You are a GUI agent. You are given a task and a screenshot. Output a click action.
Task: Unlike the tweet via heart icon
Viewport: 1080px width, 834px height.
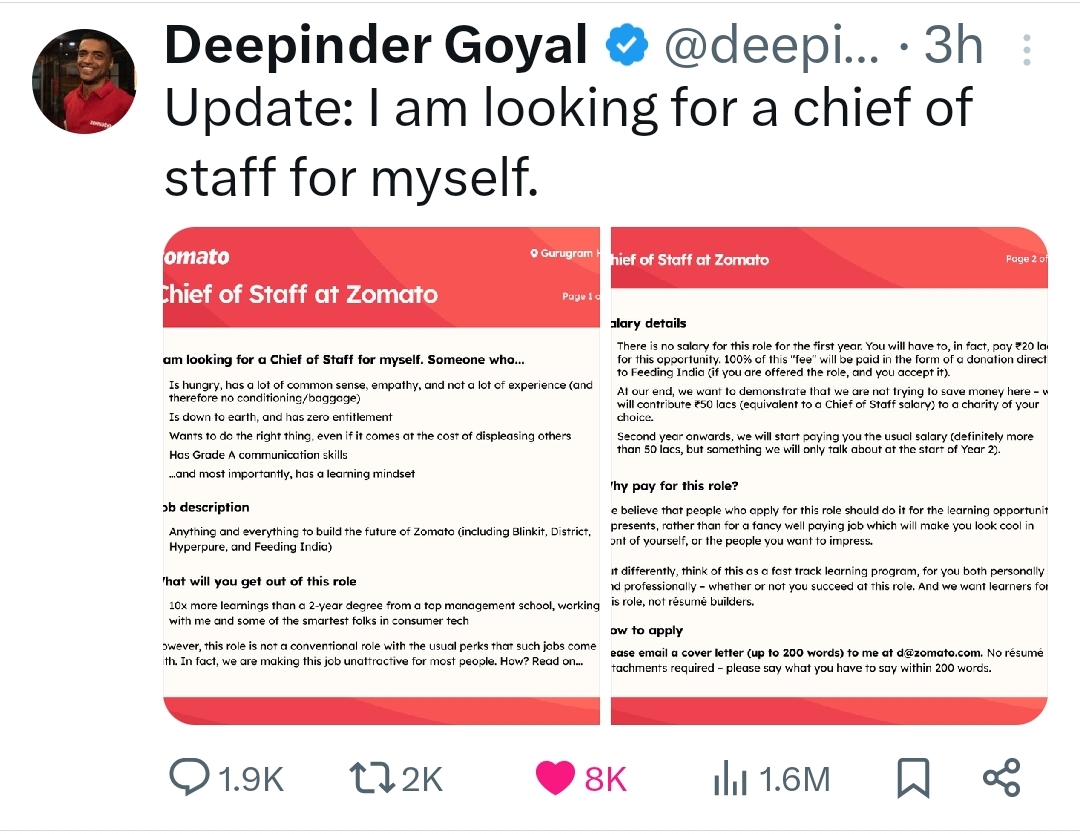(557, 778)
